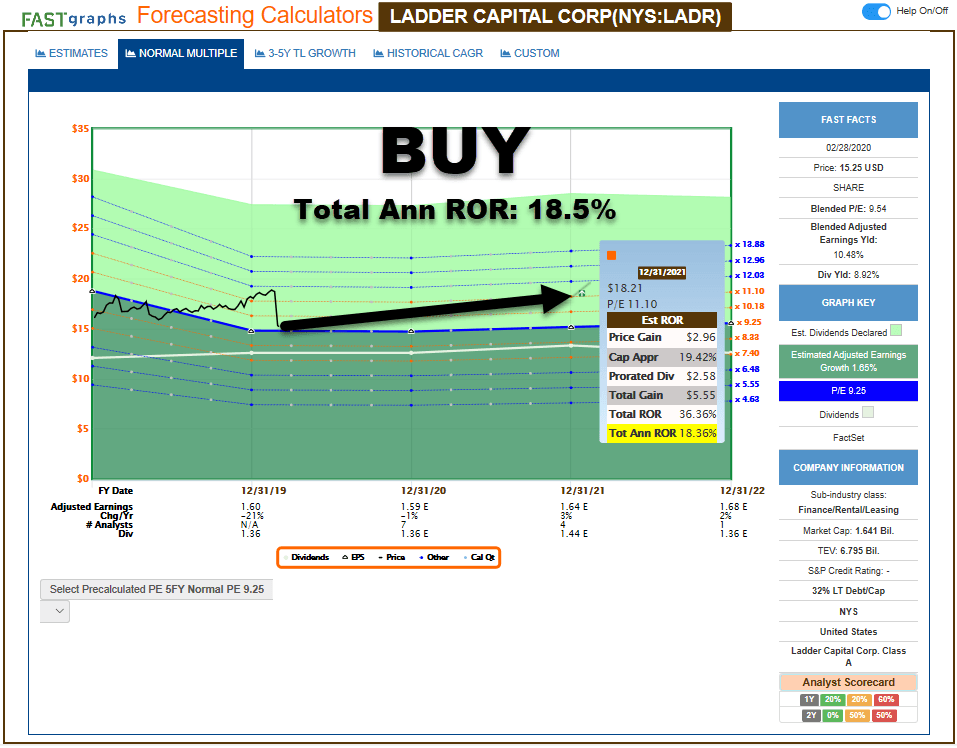Click the Div Yld 8.92% fact
957x748 pixels.
[848, 275]
